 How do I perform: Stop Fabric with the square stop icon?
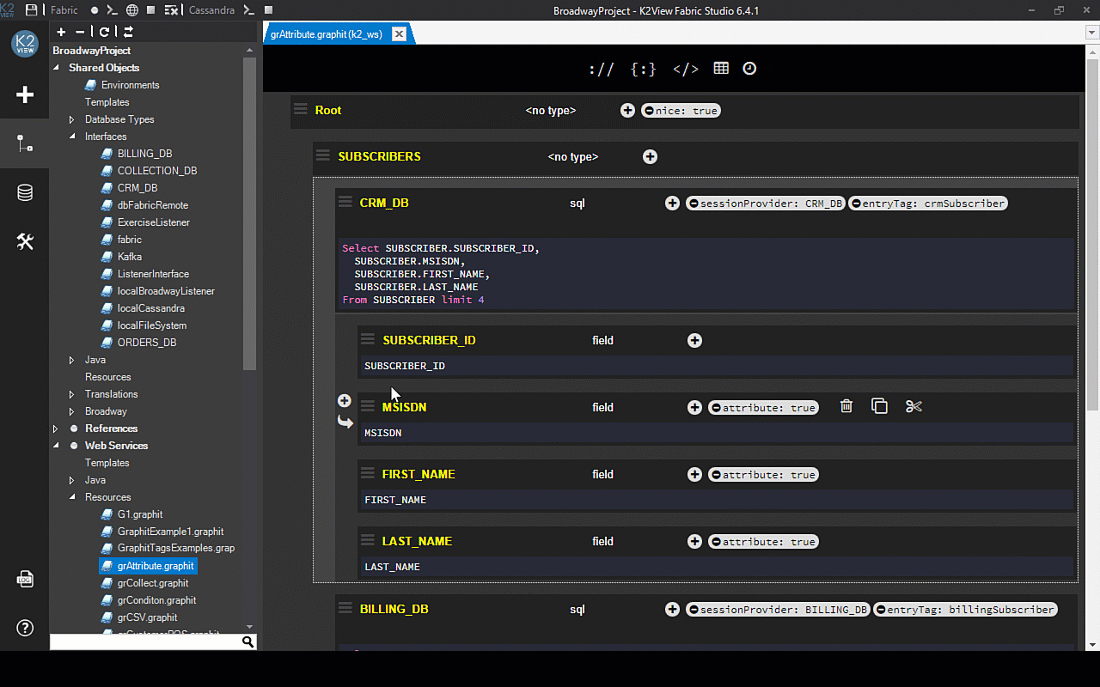point(151,10)
